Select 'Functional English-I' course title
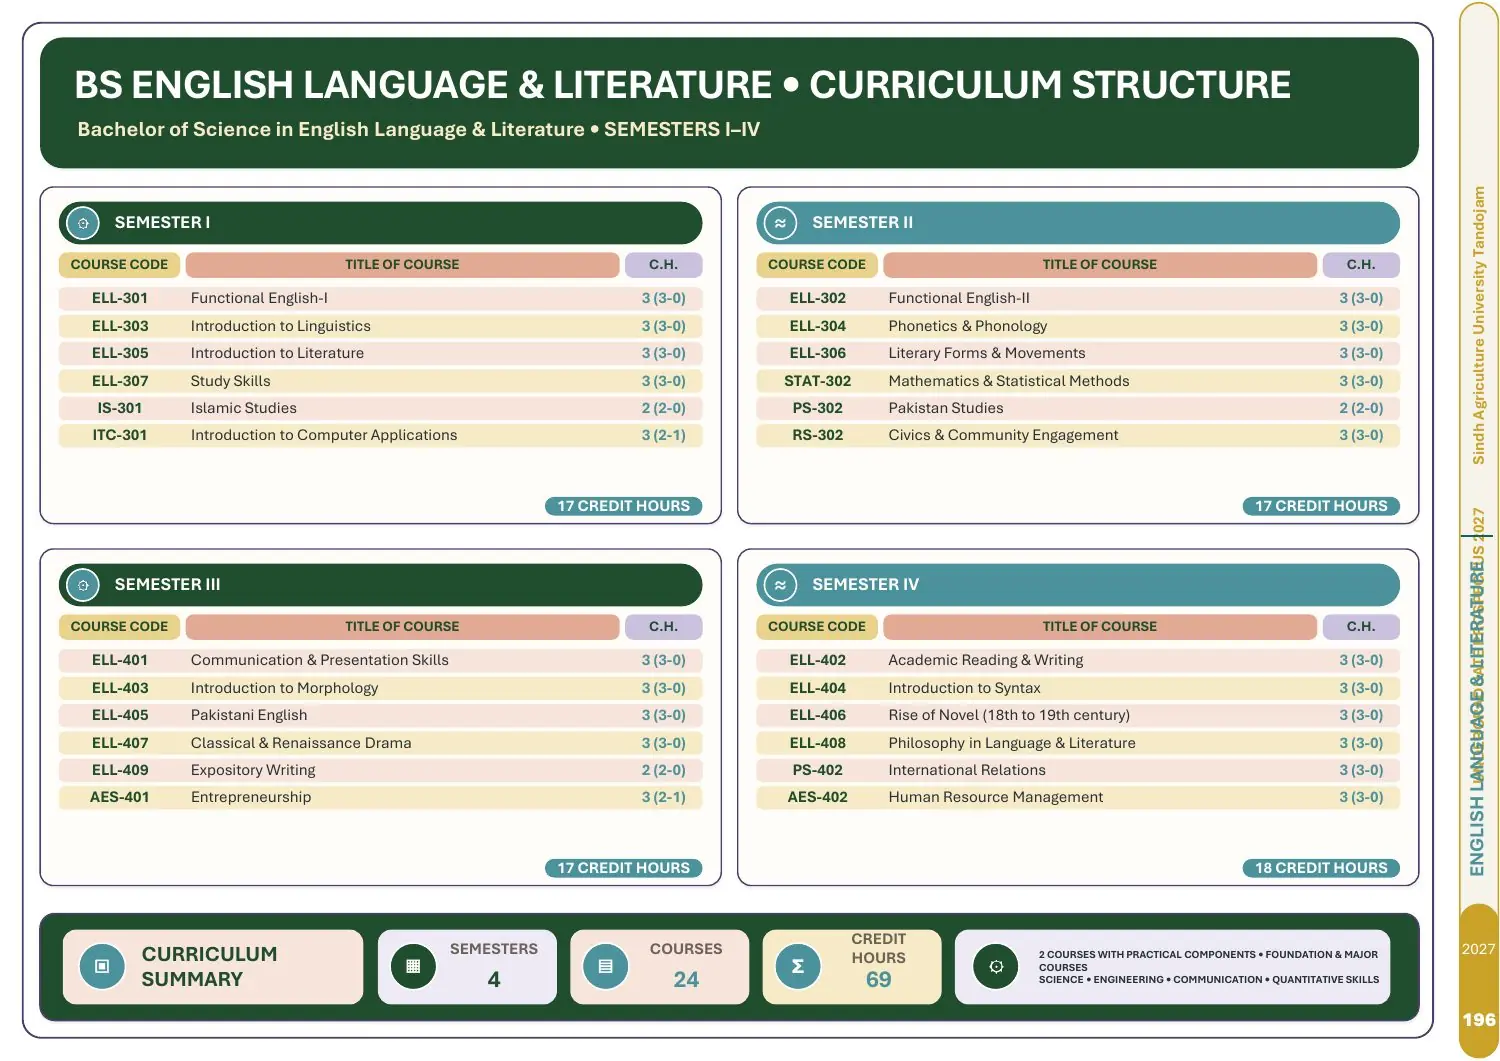1500x1061 pixels. (259, 298)
